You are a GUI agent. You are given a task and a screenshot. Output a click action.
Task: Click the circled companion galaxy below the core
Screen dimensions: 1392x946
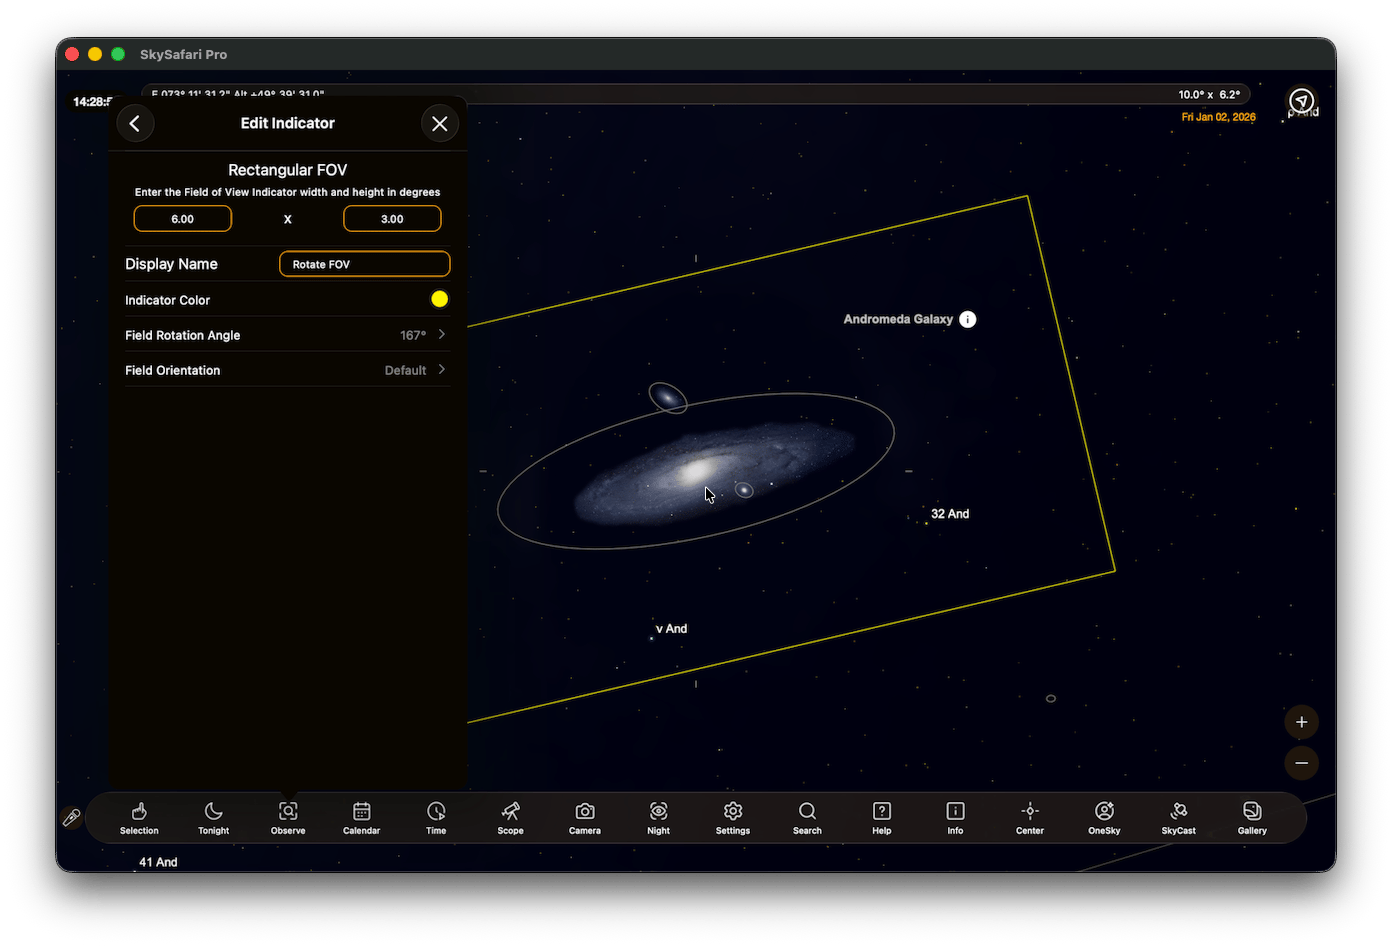(744, 490)
